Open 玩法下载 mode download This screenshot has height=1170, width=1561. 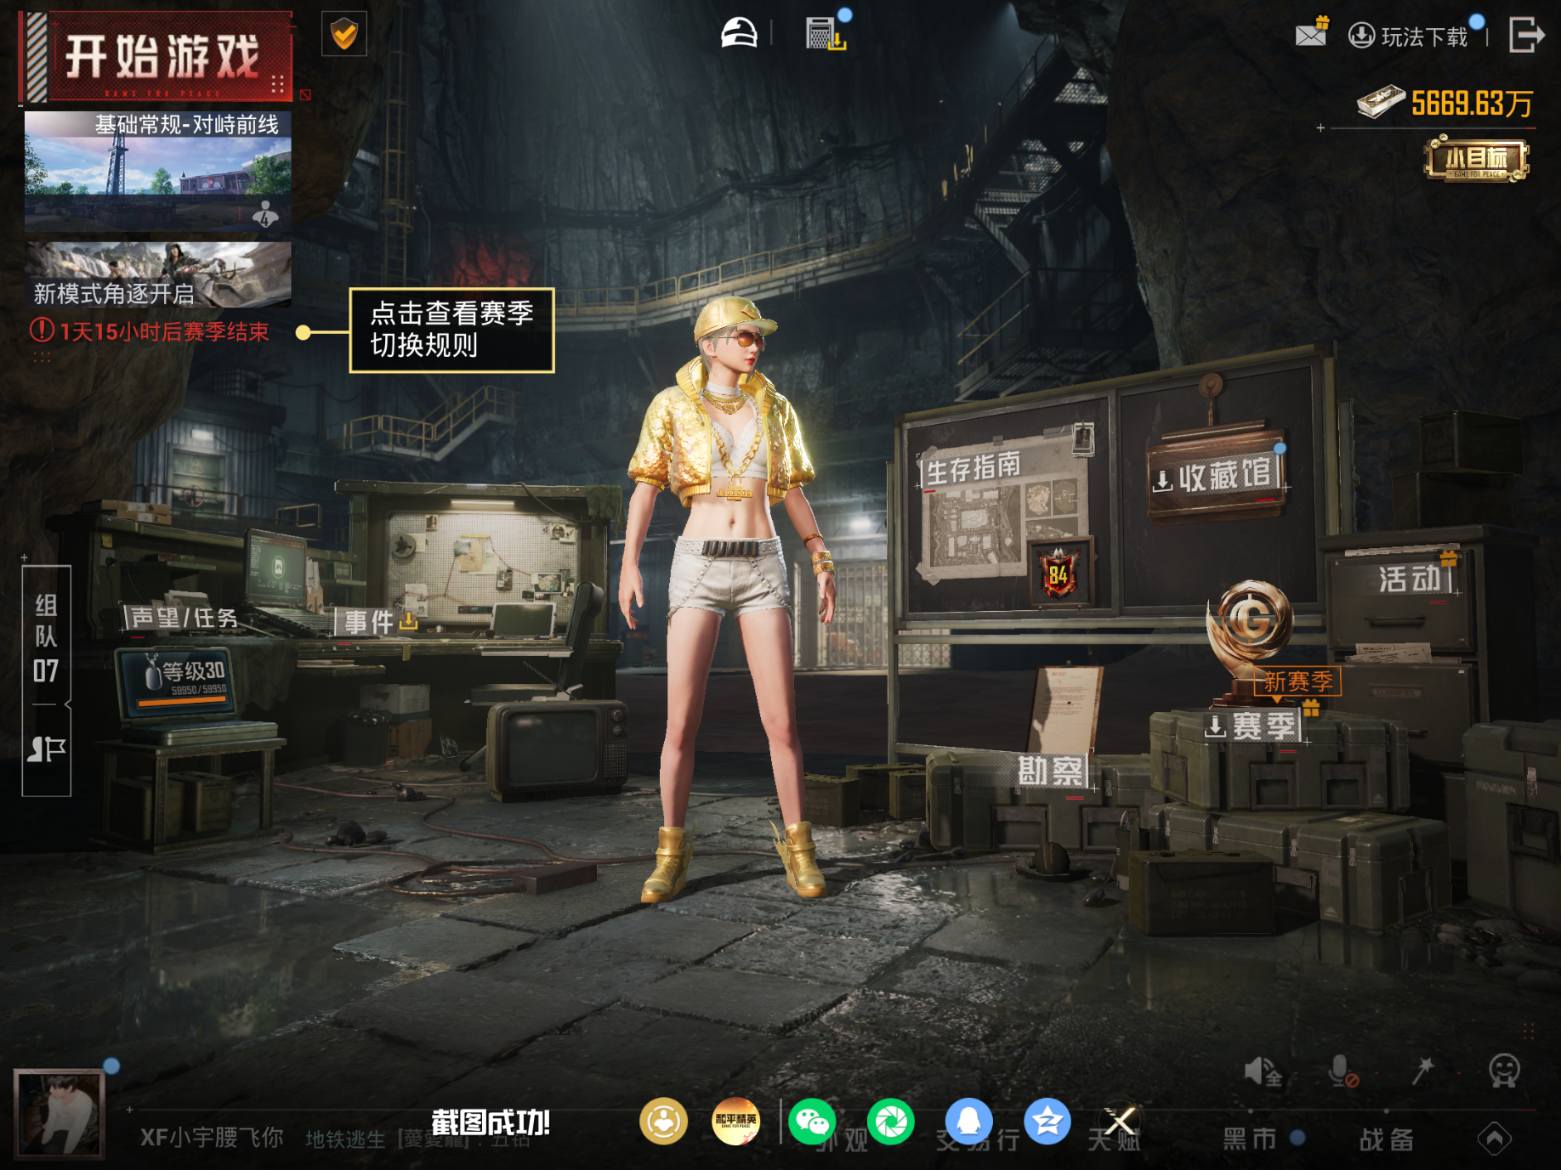point(1410,36)
